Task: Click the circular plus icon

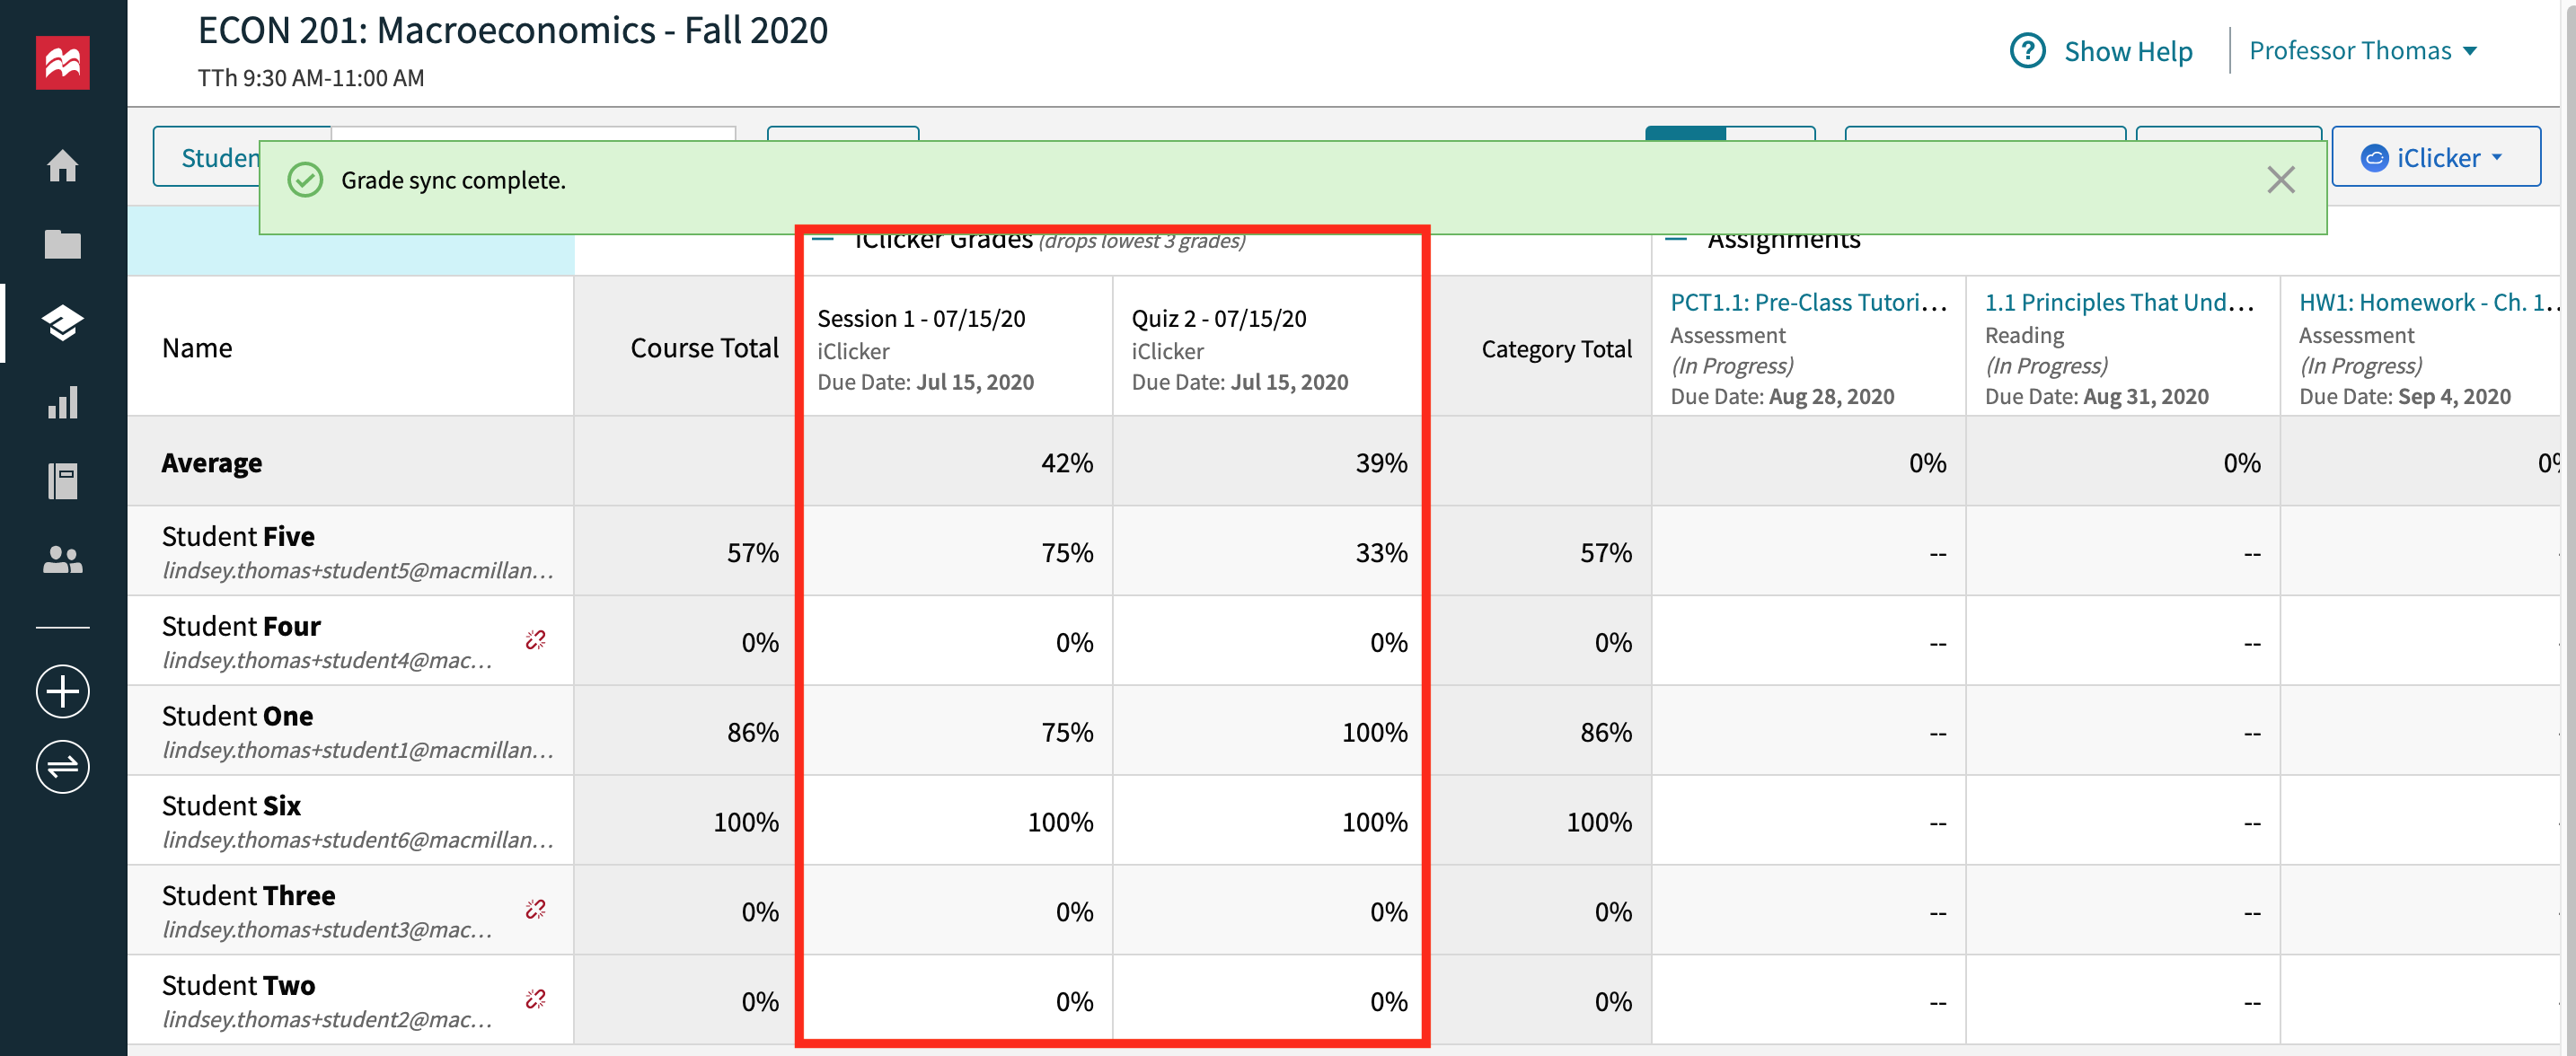Action: (62, 690)
